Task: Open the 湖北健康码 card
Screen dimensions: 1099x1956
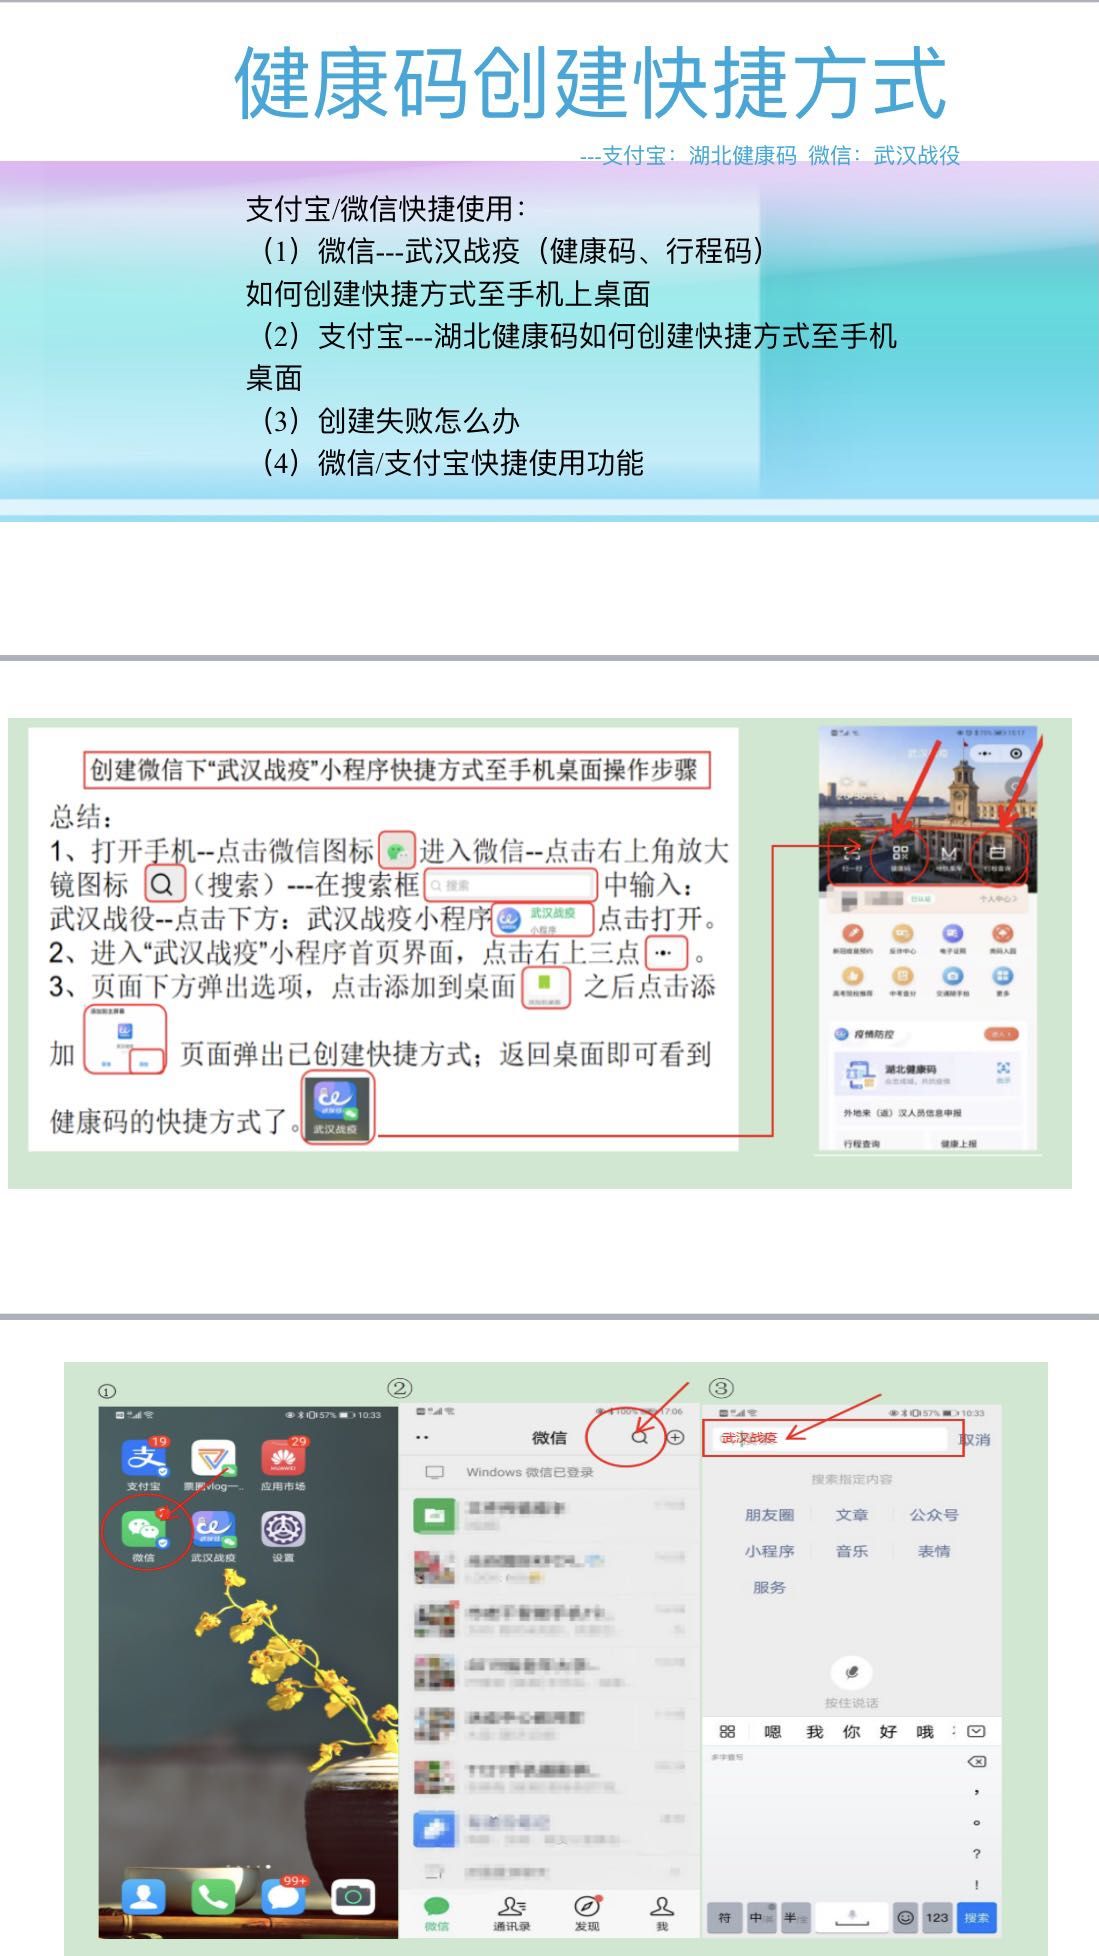Action: coord(927,1074)
